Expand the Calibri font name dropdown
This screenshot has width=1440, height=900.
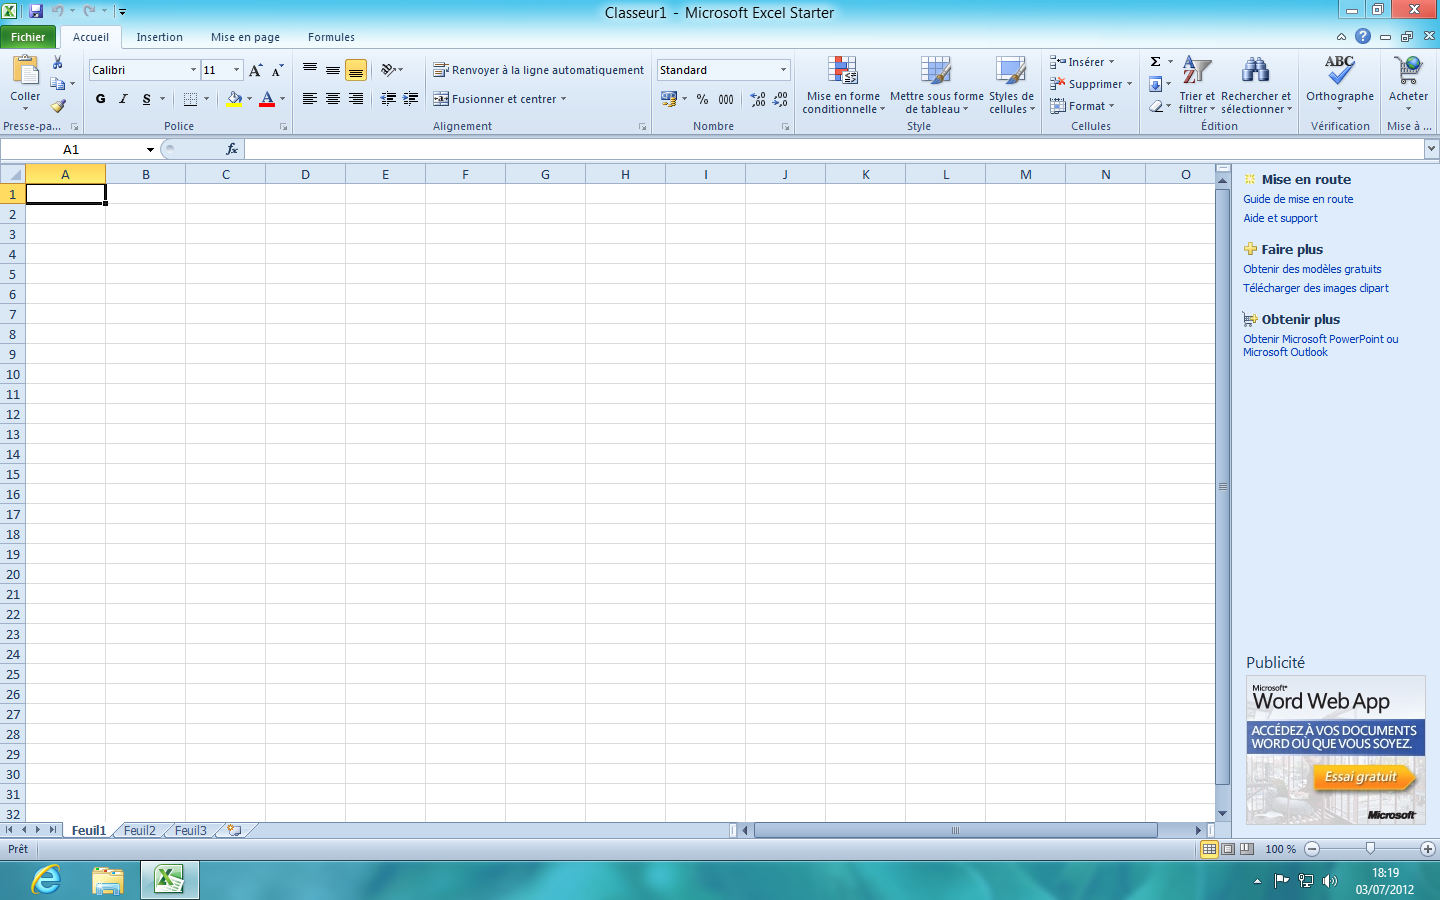click(193, 70)
